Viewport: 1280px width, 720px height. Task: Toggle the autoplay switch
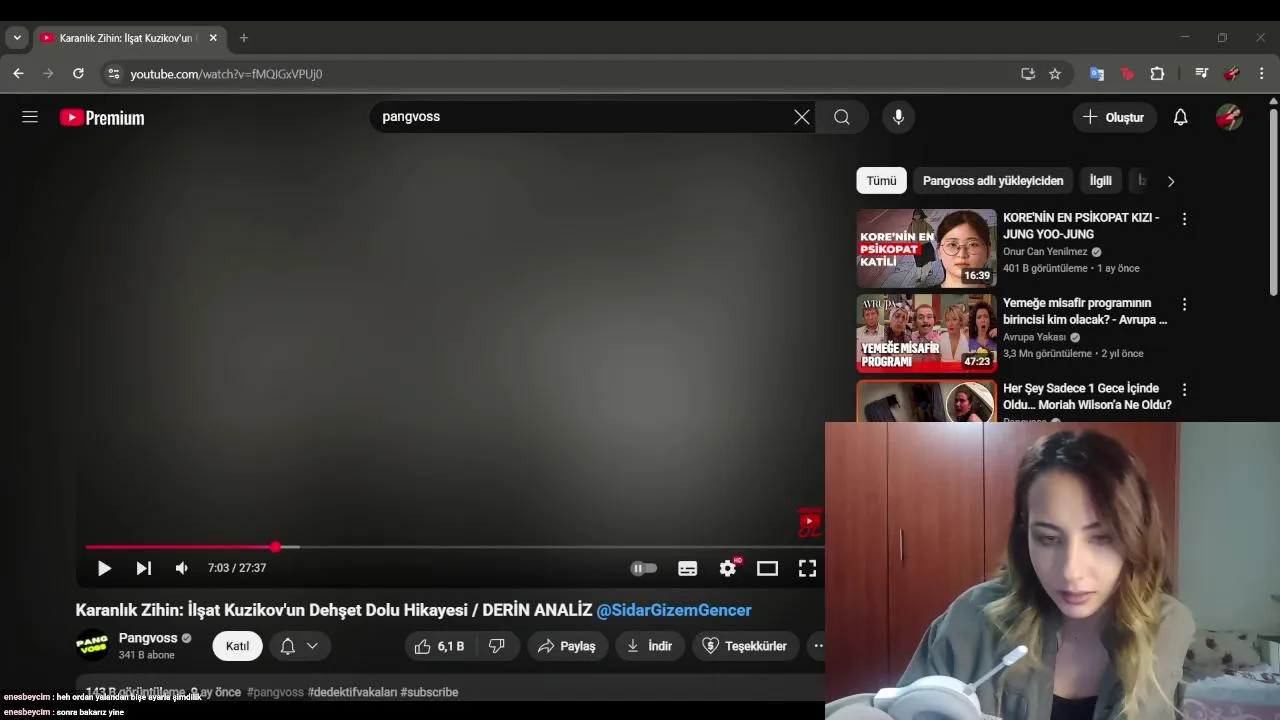644,568
